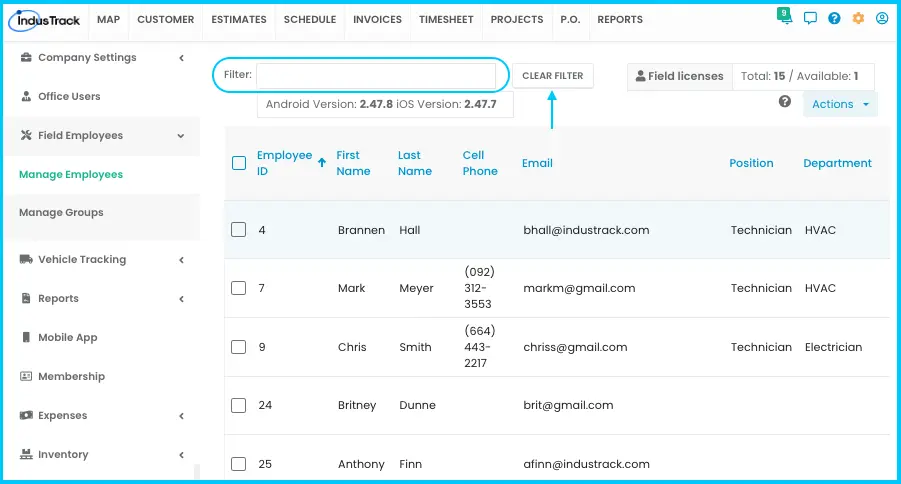Open Office Users settings
The width and height of the screenshot is (901, 484).
click(x=69, y=96)
